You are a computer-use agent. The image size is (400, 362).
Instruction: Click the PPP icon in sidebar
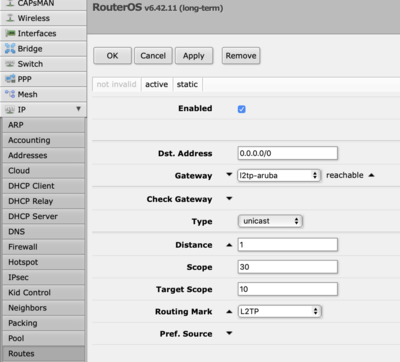click(10, 79)
